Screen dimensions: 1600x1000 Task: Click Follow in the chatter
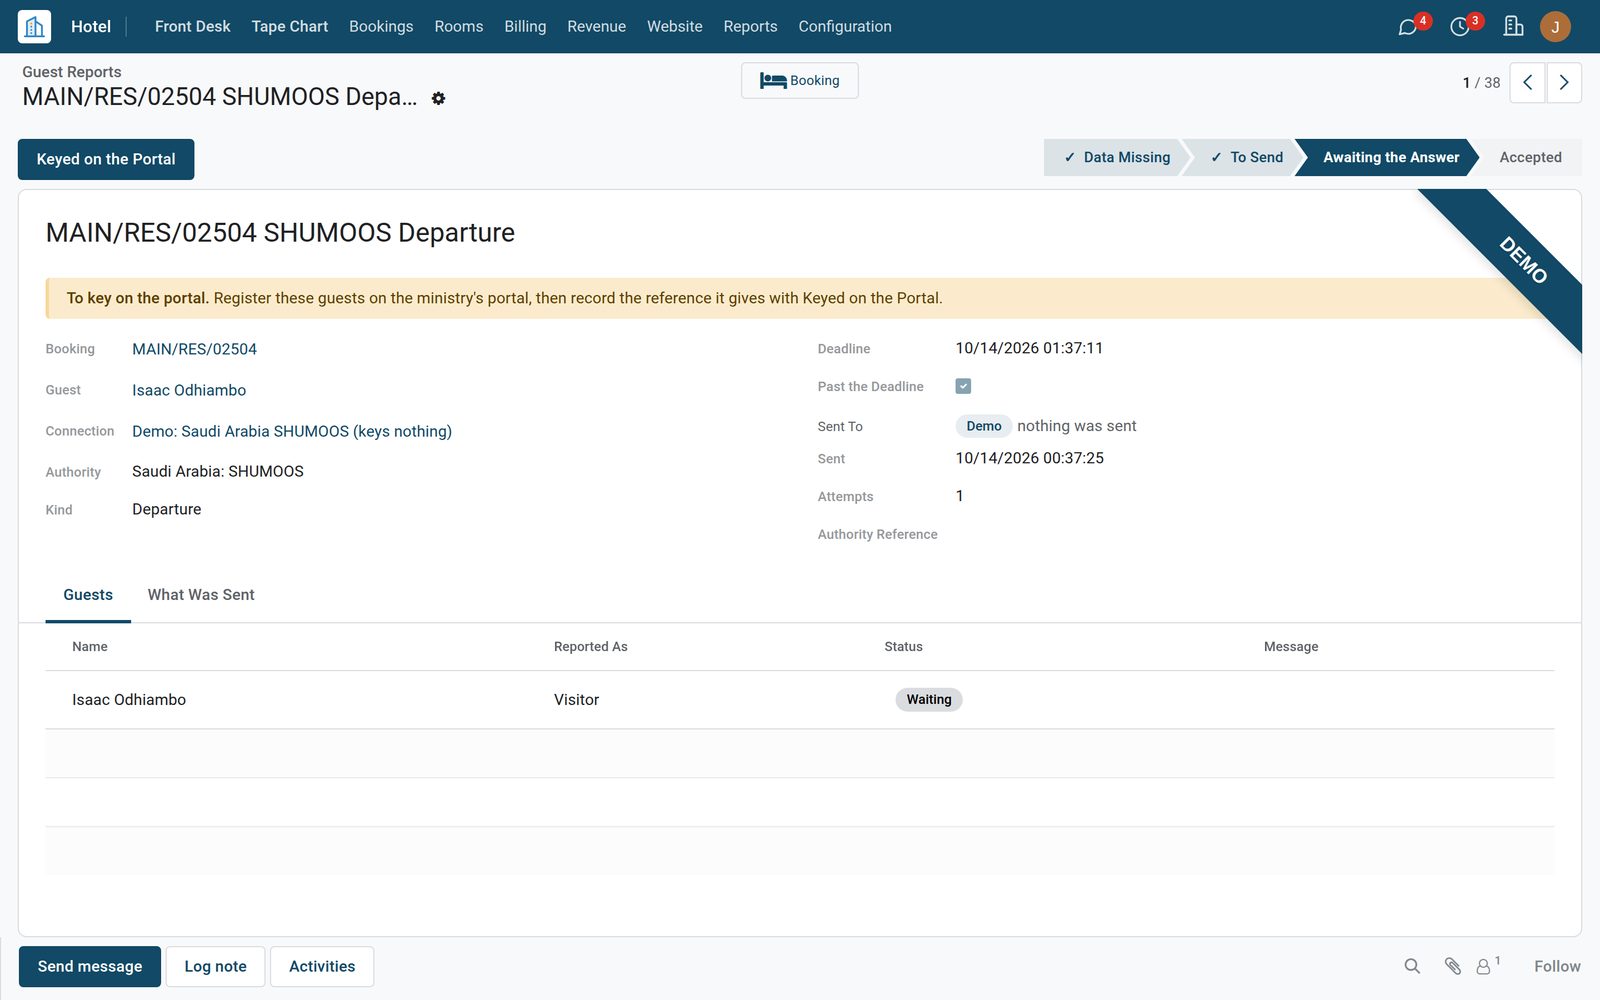(1557, 966)
